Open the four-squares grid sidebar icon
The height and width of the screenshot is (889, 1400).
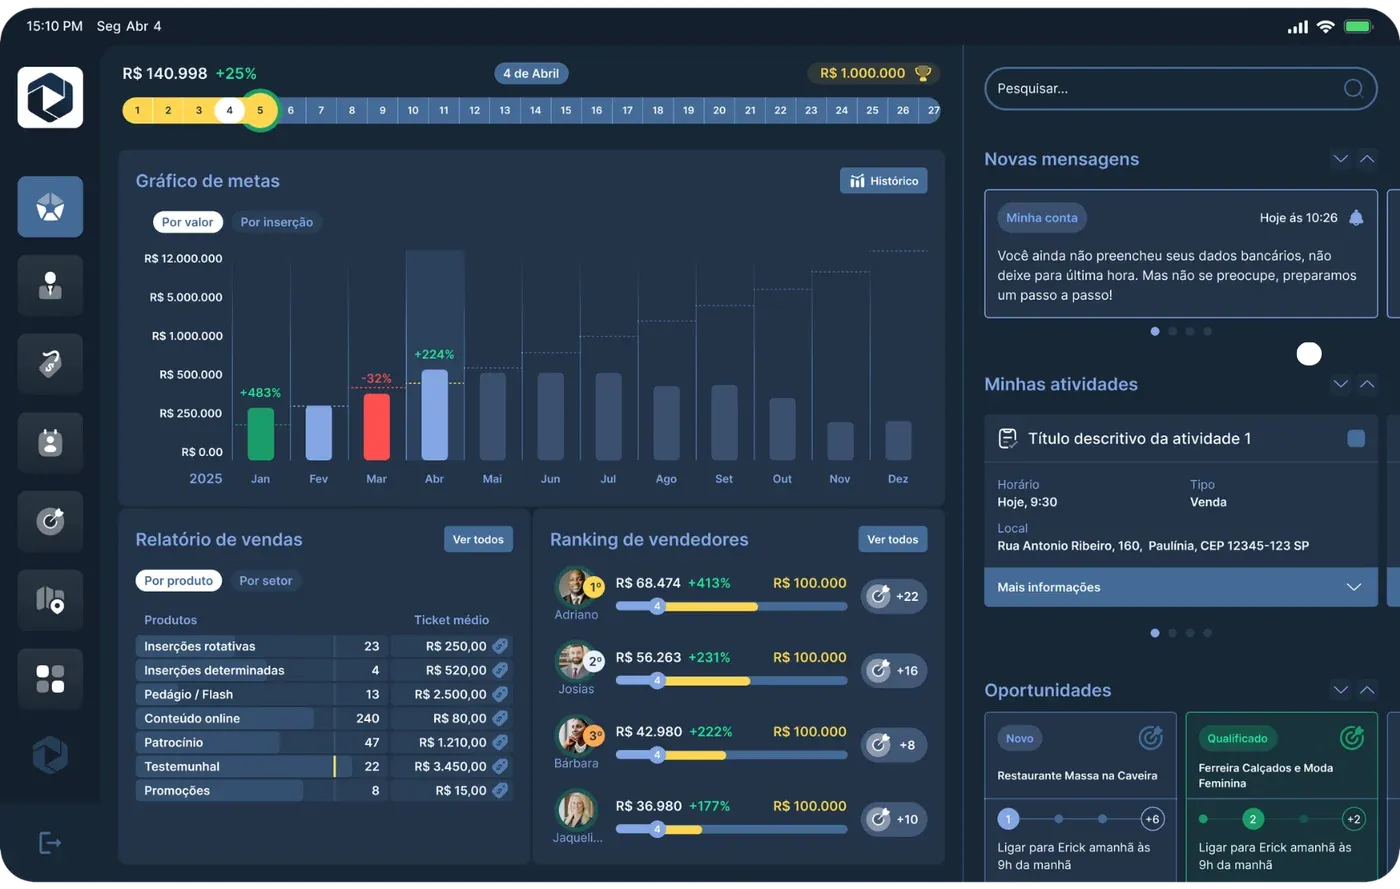[x=50, y=679]
